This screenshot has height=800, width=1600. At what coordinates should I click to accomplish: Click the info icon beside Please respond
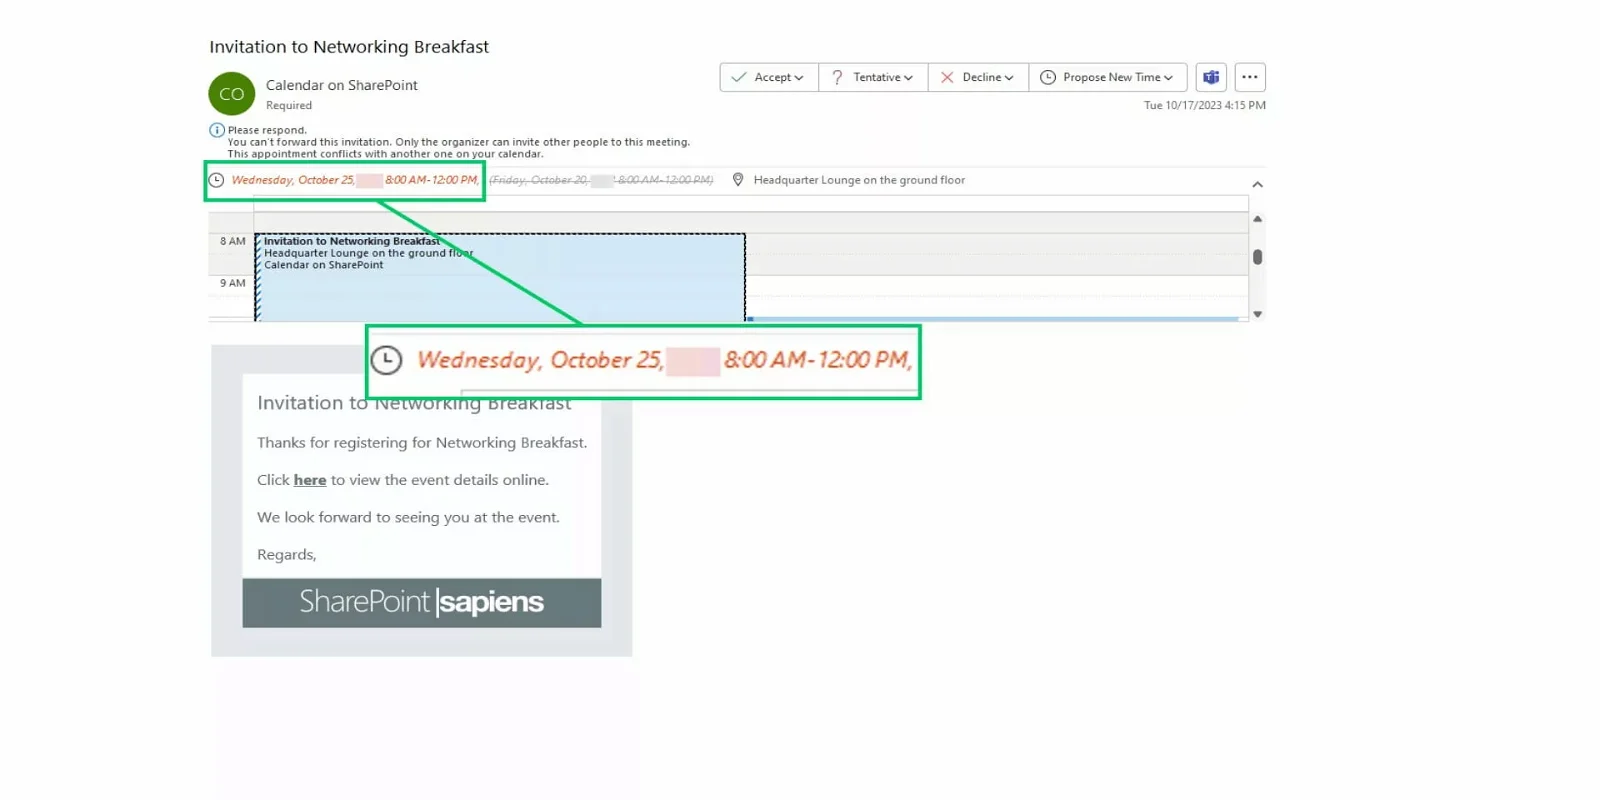tap(216, 130)
